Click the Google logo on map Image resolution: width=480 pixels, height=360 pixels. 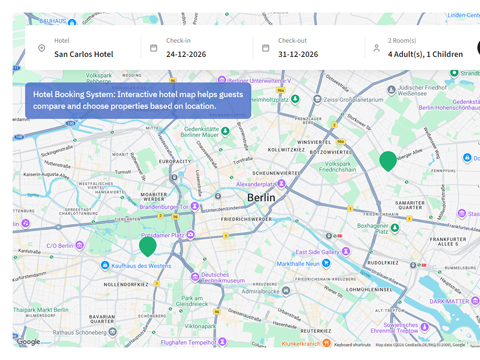point(28,342)
